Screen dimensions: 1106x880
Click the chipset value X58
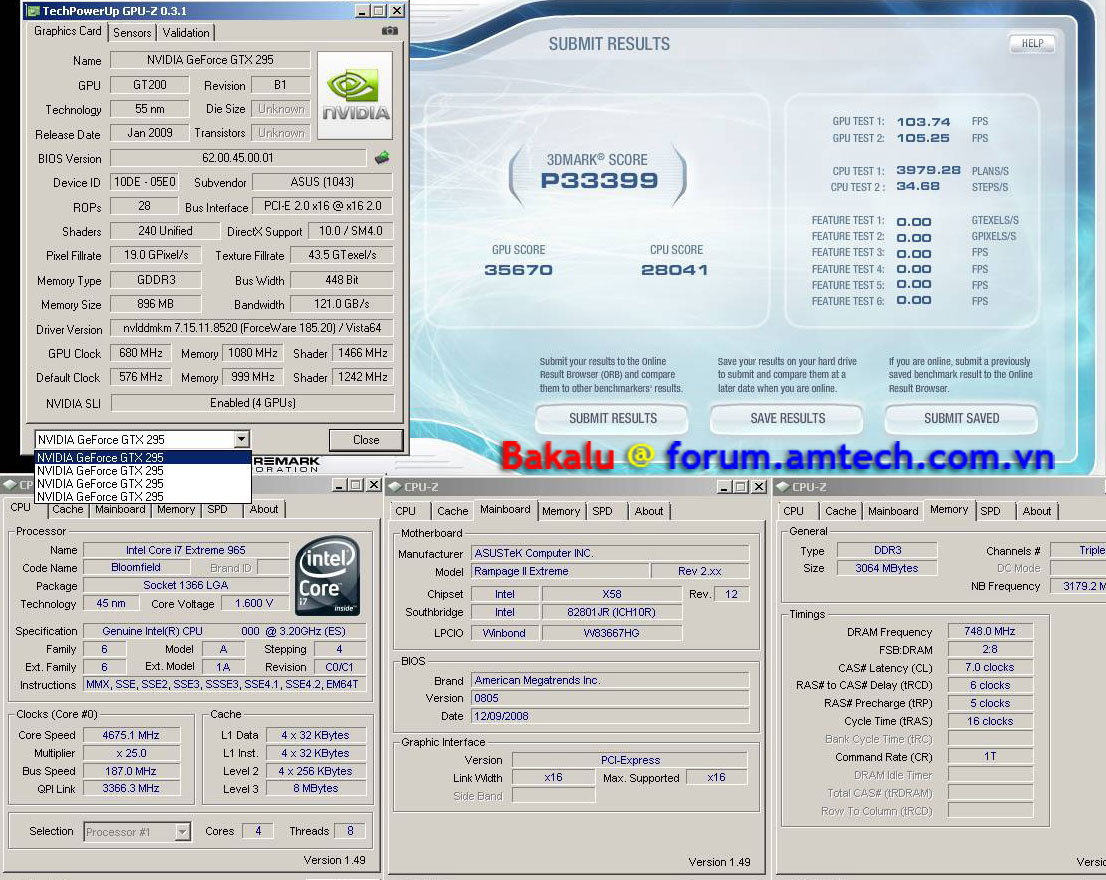click(x=612, y=594)
